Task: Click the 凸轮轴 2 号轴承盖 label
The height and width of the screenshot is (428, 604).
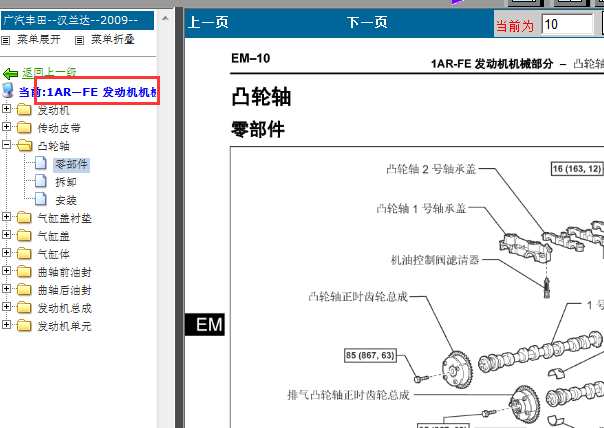Action: coord(431,169)
